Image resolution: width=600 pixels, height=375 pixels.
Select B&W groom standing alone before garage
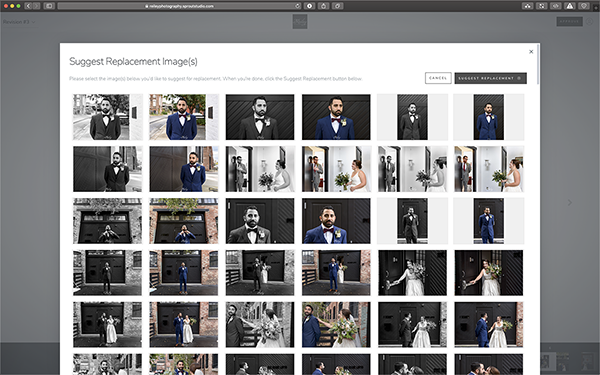(108, 272)
